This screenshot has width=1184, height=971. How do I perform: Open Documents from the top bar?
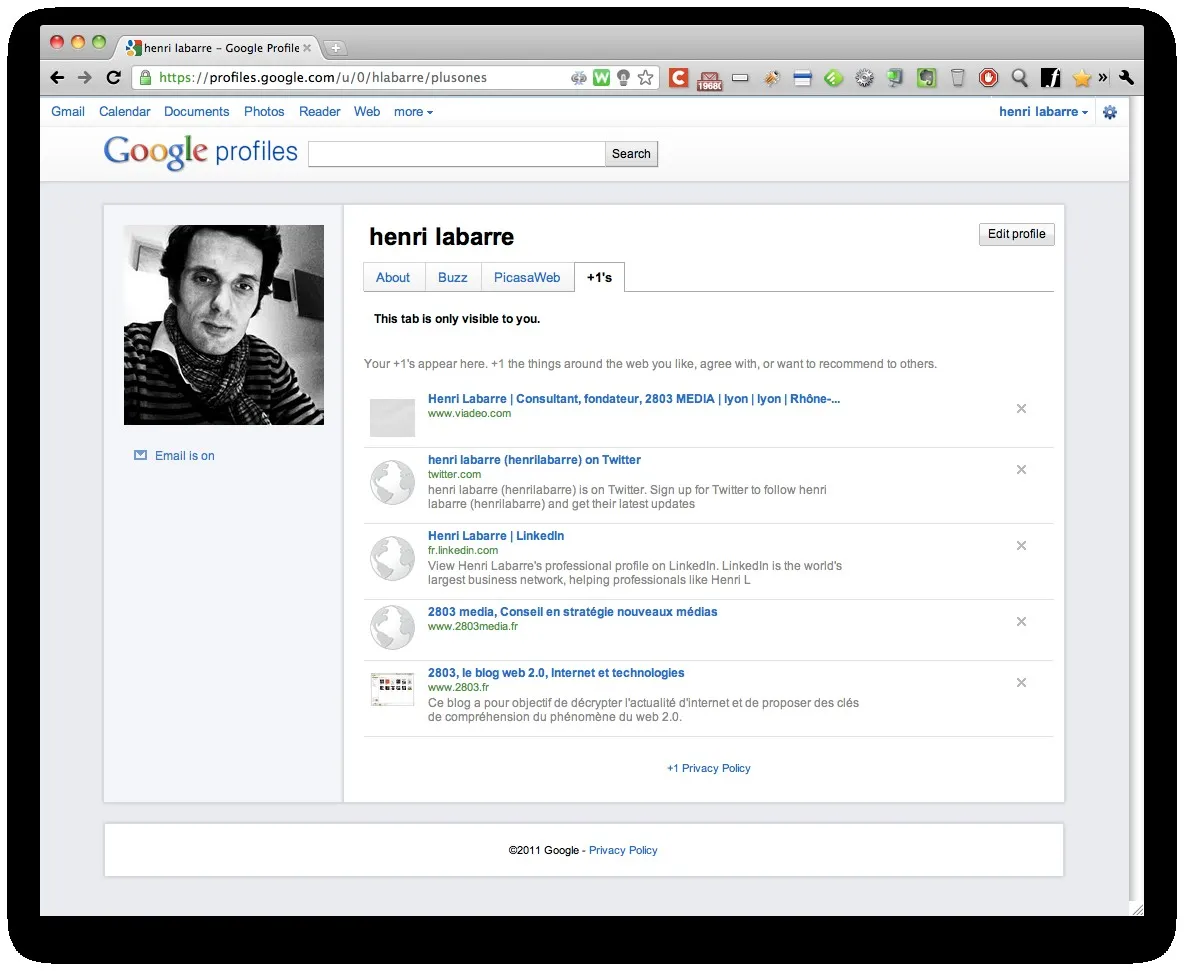pos(196,112)
